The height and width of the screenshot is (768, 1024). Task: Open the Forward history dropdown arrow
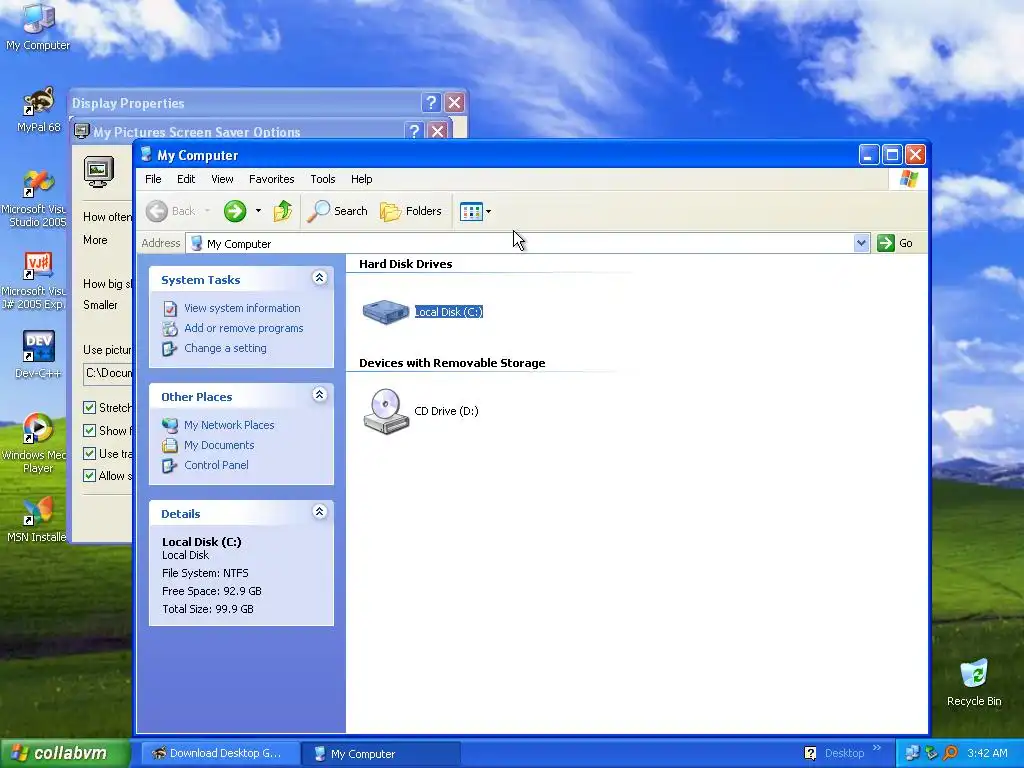click(x=259, y=211)
